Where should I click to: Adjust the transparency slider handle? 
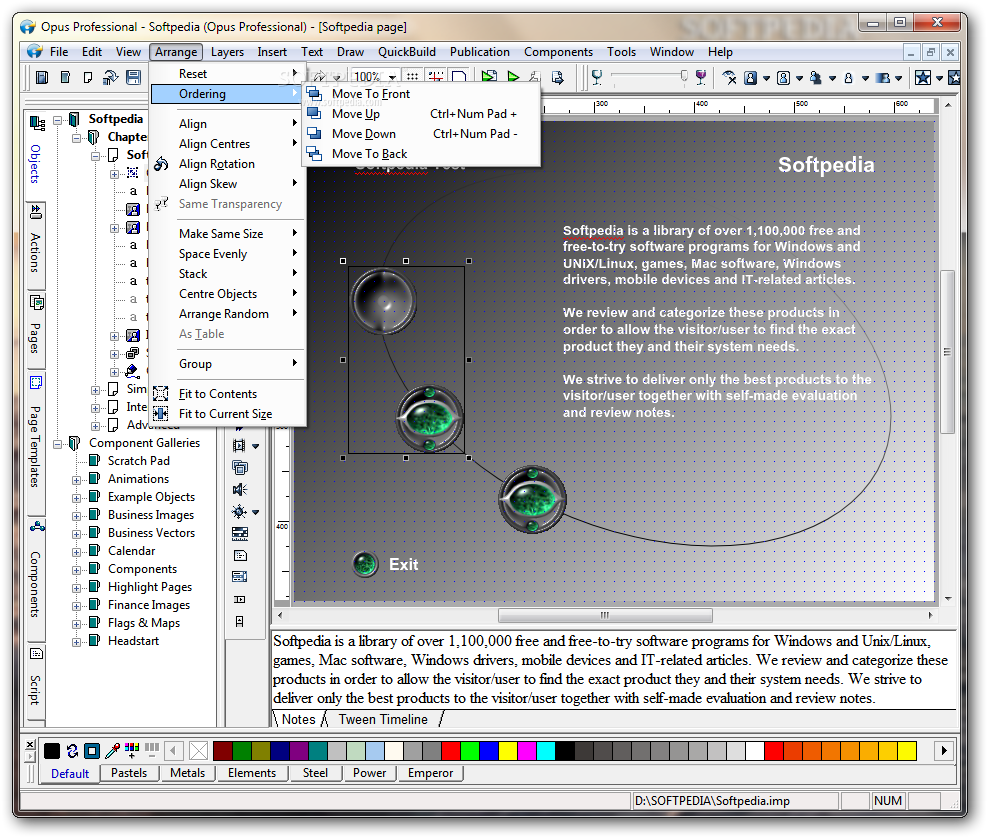coord(684,76)
